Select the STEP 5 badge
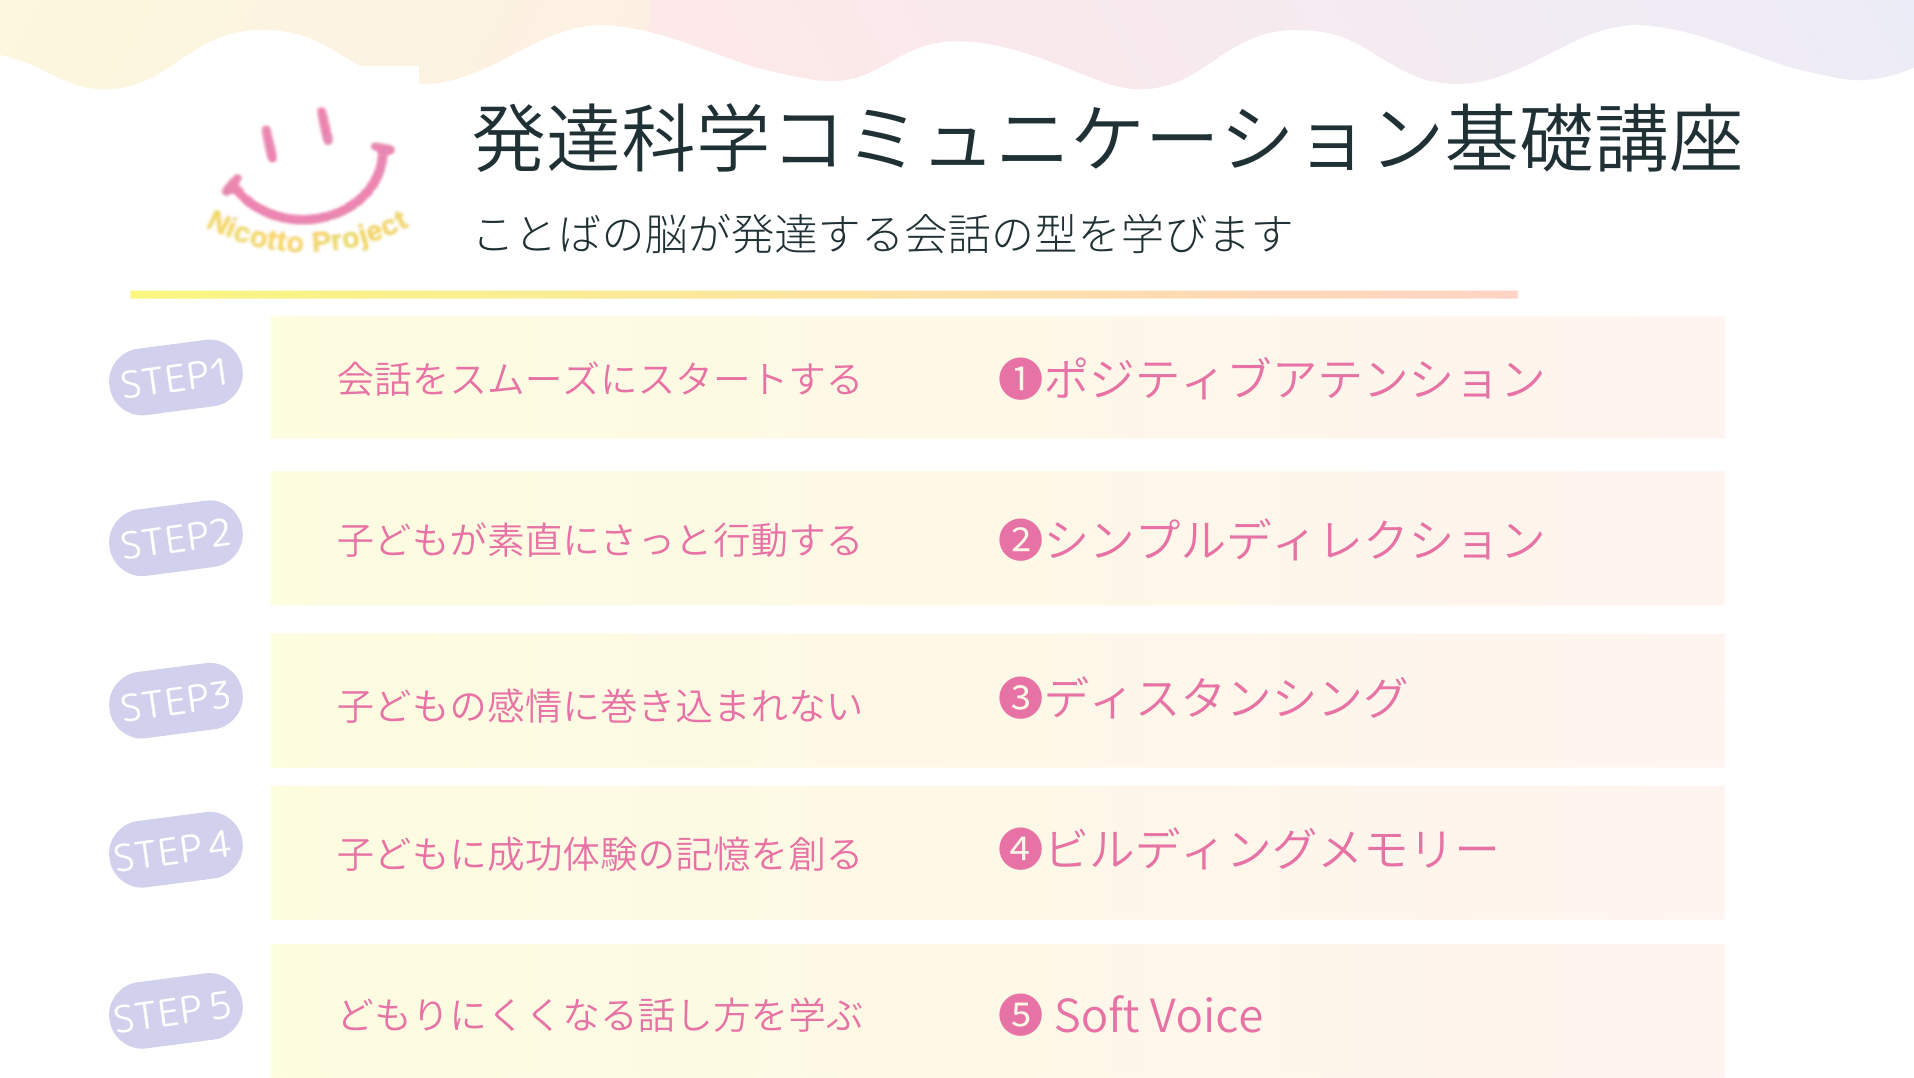Image resolution: width=1914 pixels, height=1078 pixels. (x=175, y=1011)
